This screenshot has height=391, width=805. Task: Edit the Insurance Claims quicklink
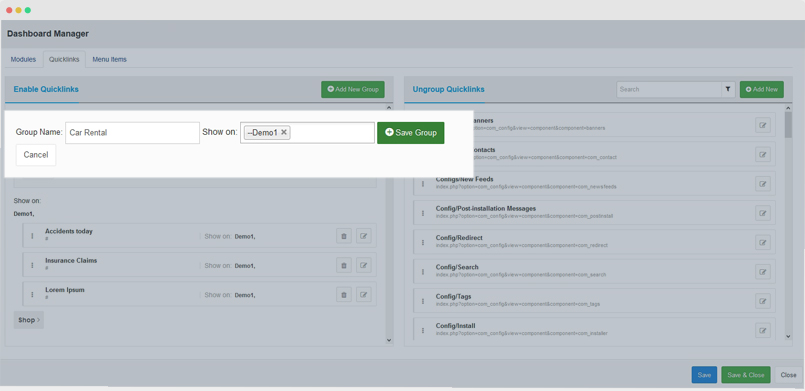coord(363,265)
